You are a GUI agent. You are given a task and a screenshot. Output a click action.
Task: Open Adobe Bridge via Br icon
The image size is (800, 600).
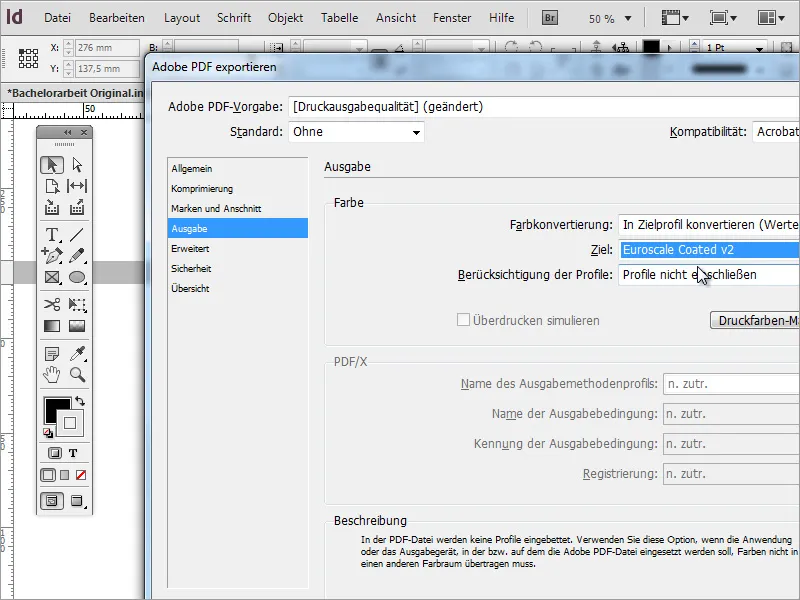(549, 18)
